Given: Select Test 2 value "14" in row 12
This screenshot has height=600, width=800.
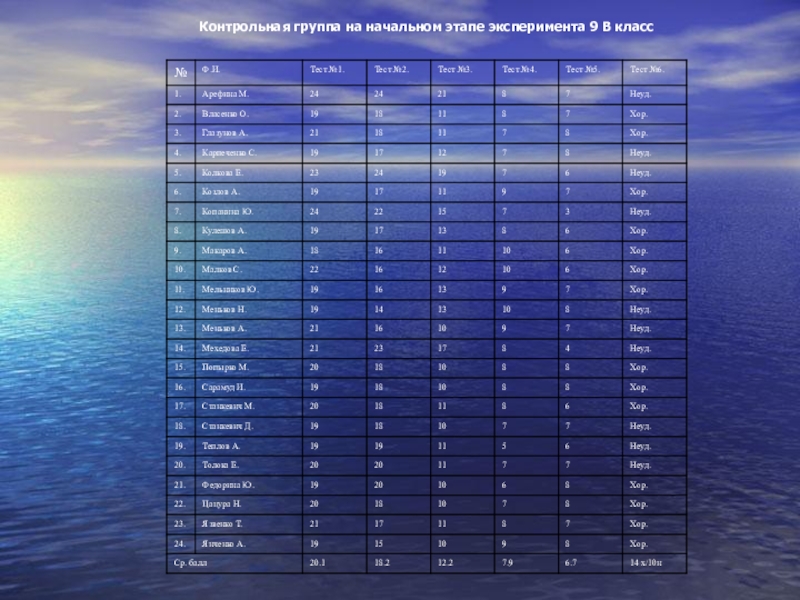Looking at the screenshot, I should coord(378,309).
